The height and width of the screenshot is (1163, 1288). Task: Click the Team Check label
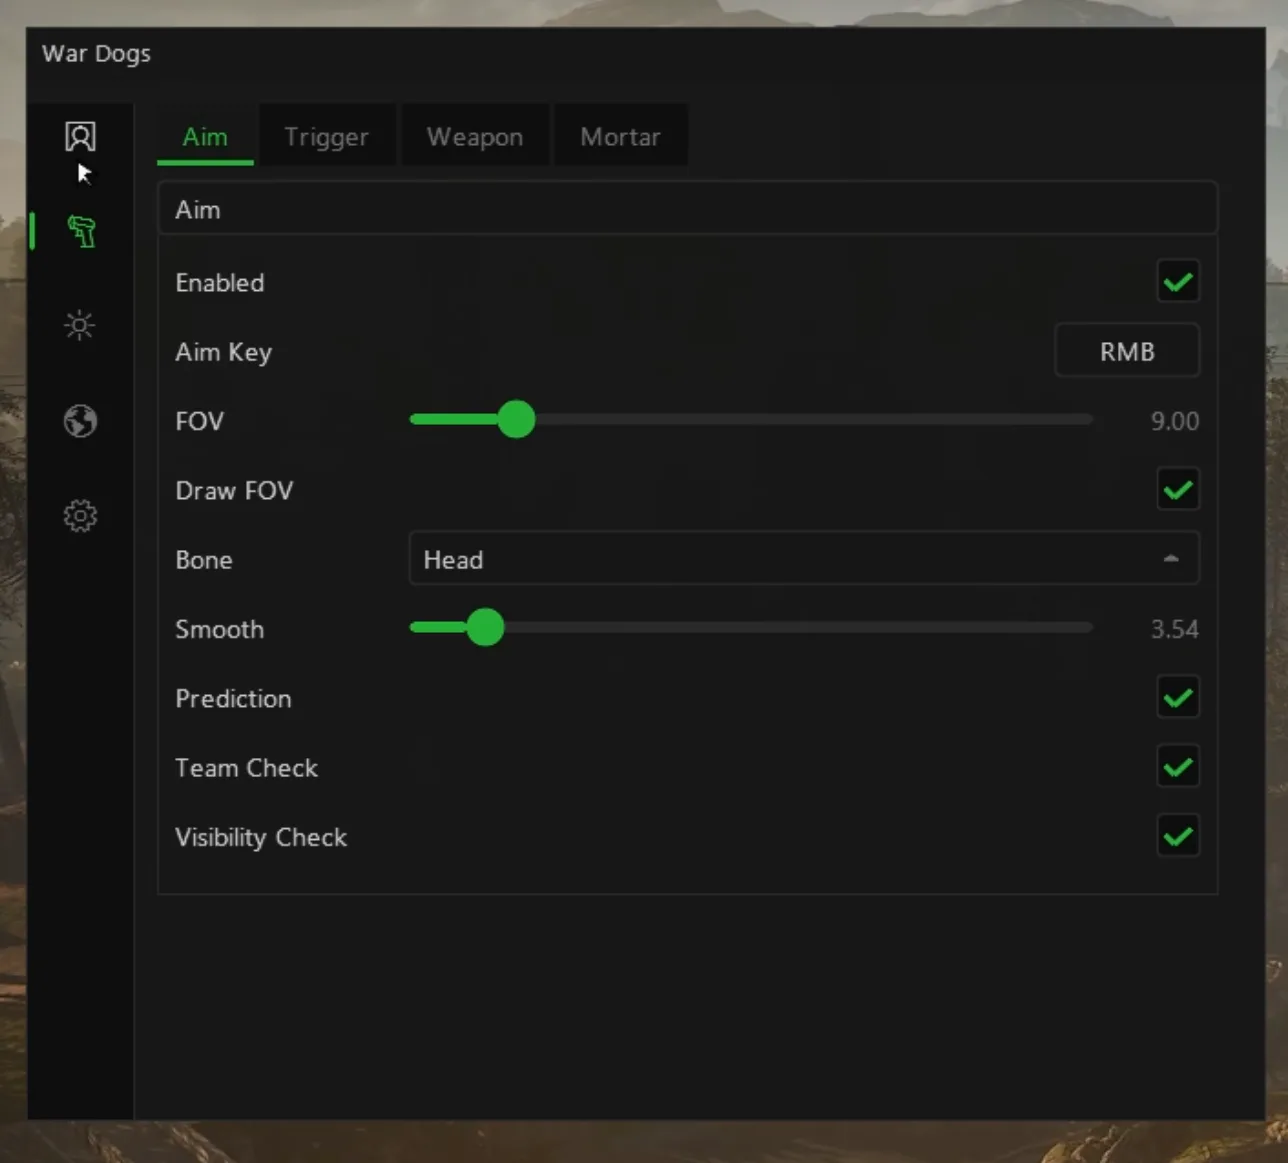point(246,768)
